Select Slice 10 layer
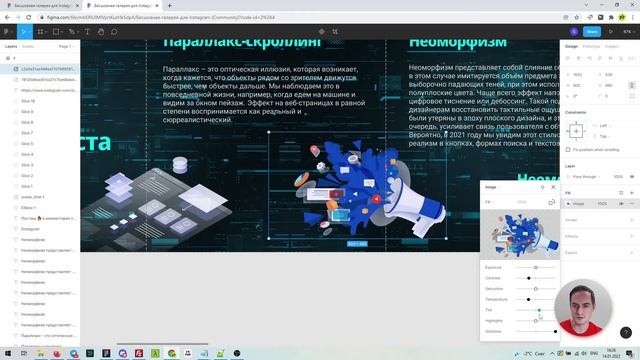The image size is (640, 360). pos(28,101)
